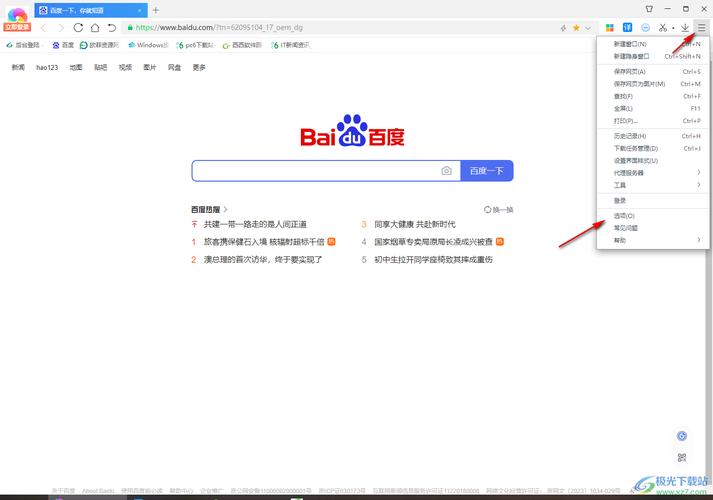Go to home page using house icon
713x500 pixels.
[95, 28]
